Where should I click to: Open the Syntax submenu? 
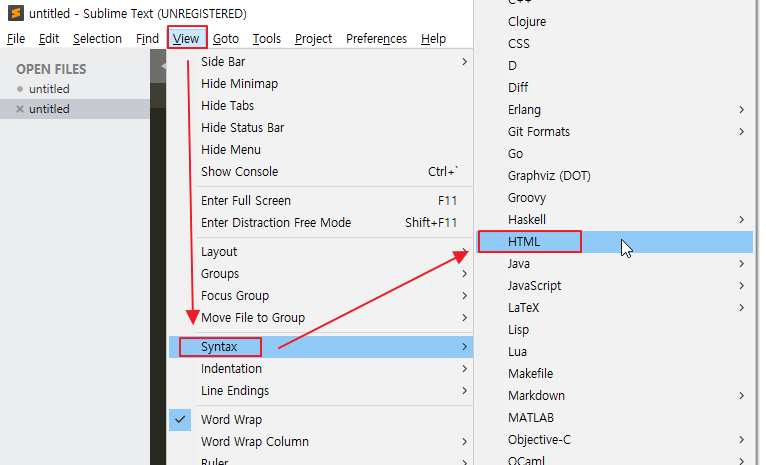coord(320,347)
